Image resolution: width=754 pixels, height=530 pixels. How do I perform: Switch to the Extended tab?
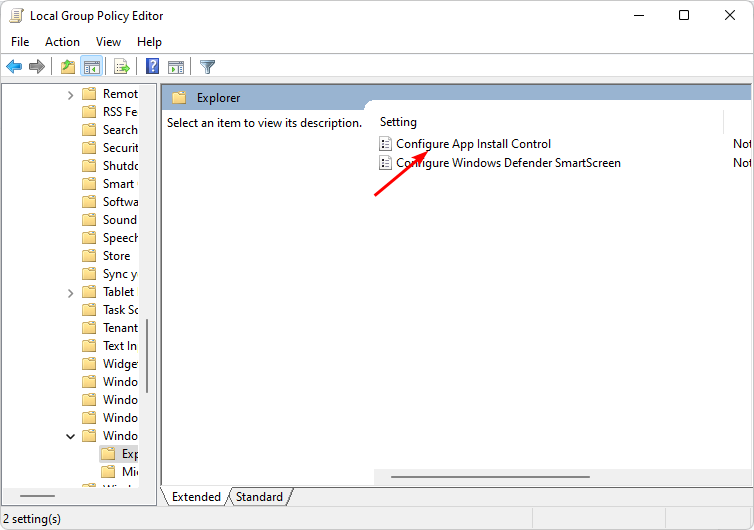[196, 496]
